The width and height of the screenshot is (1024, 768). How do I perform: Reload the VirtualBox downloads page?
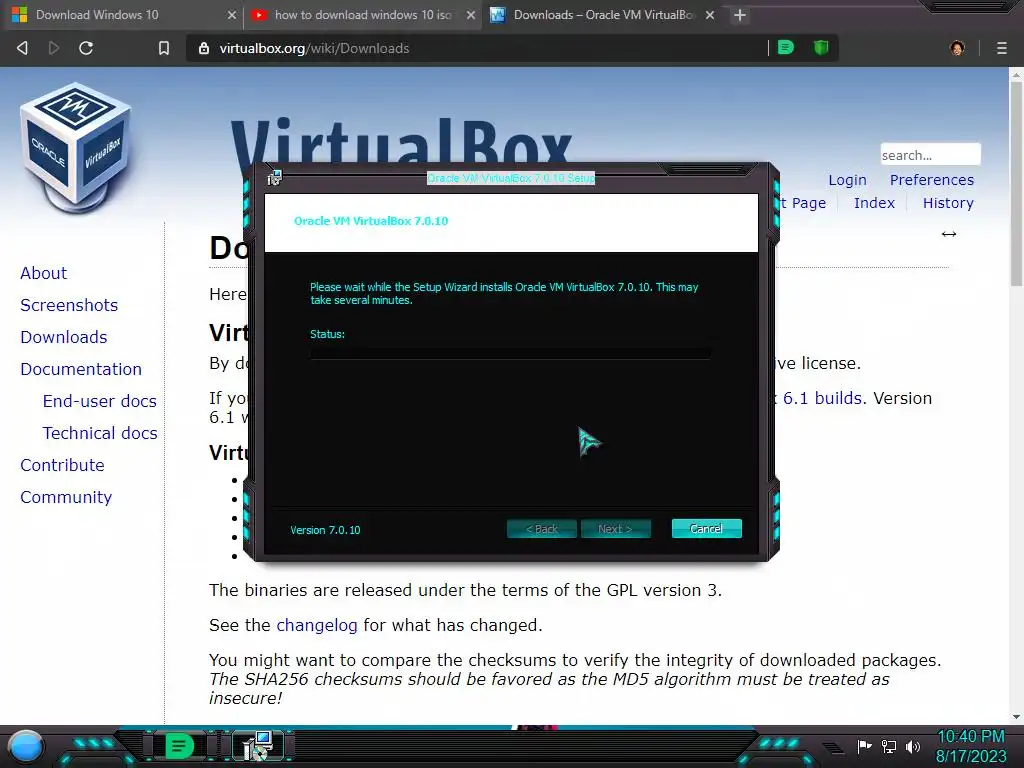pos(86,48)
